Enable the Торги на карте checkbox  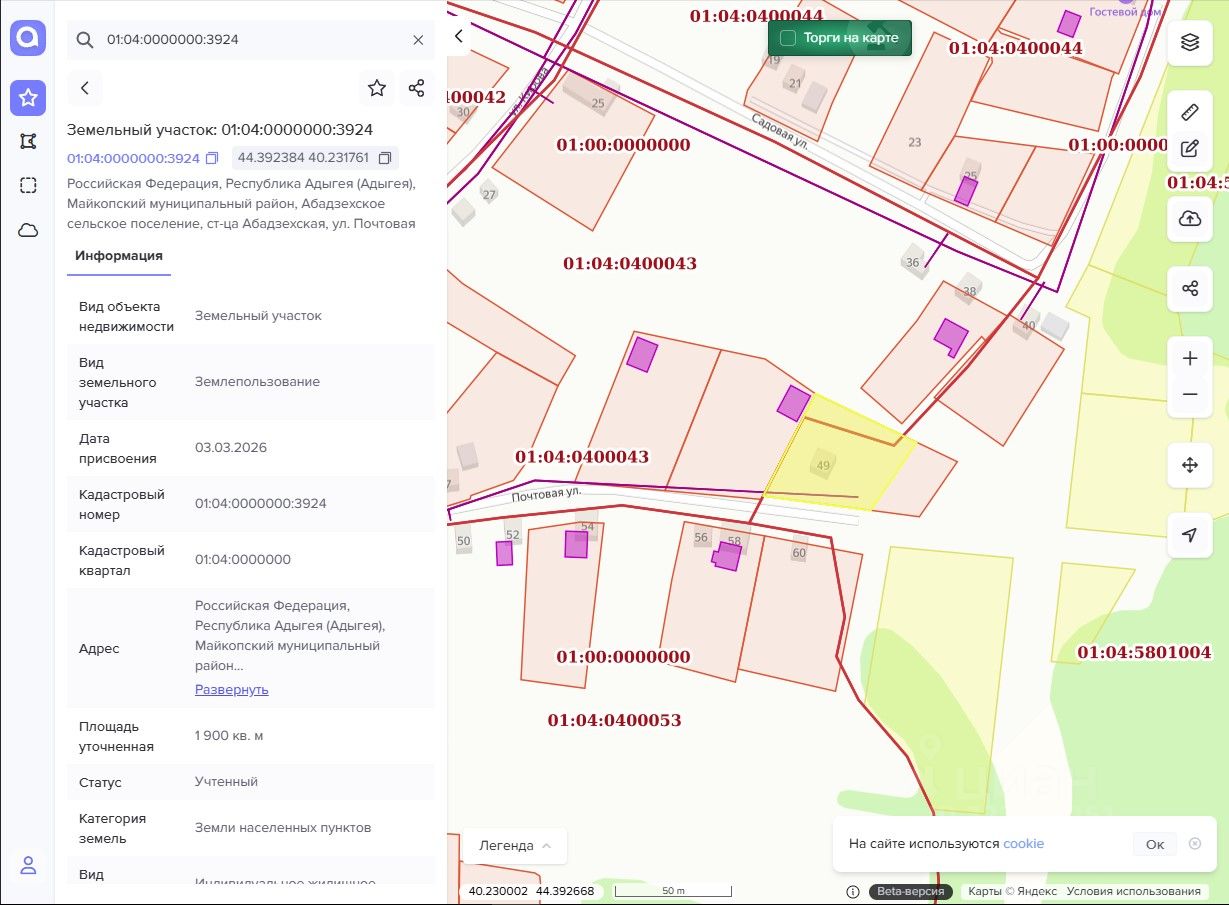click(788, 38)
